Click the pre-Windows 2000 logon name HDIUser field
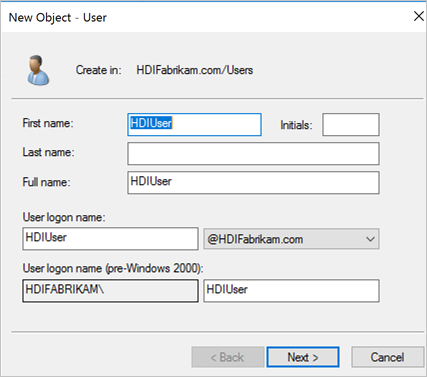Image resolution: width=427 pixels, height=377 pixels. tap(291, 291)
